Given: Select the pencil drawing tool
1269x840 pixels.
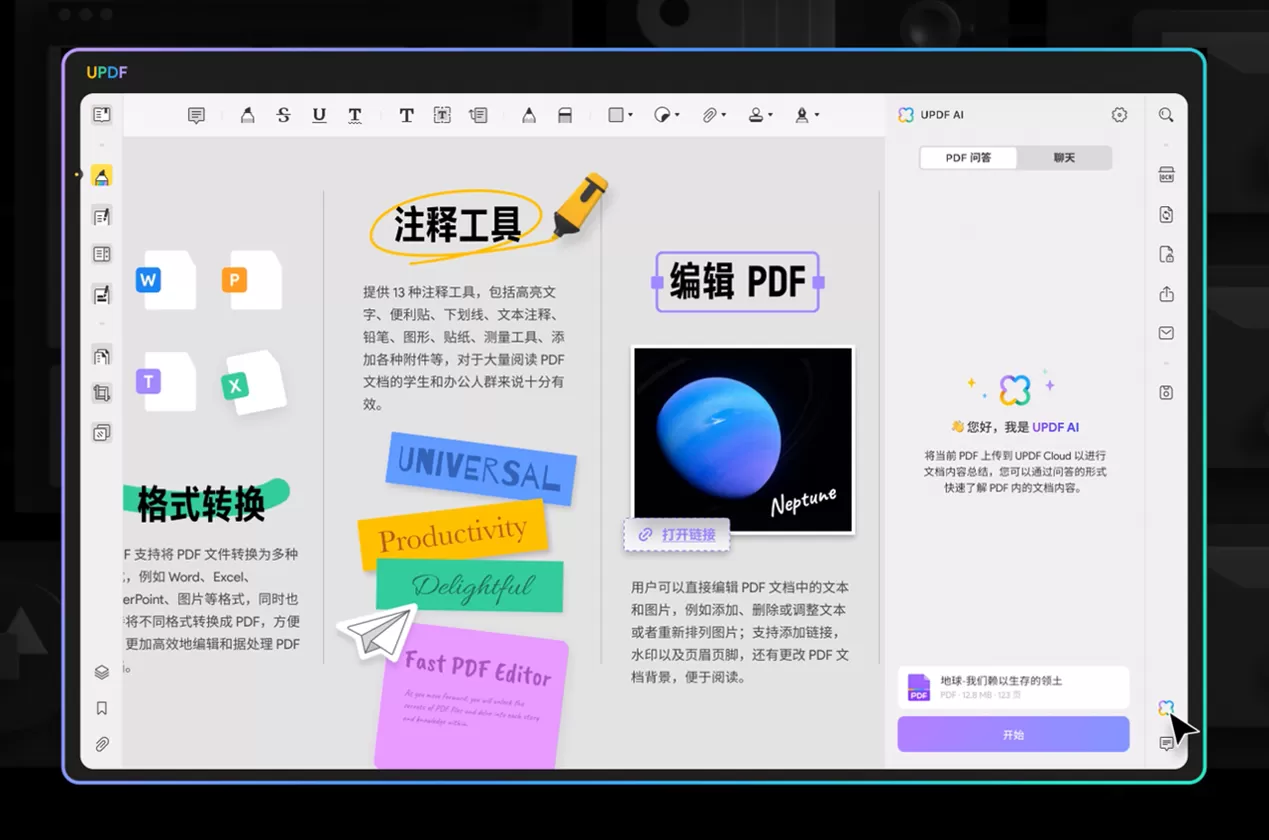Looking at the screenshot, I should [x=528, y=115].
